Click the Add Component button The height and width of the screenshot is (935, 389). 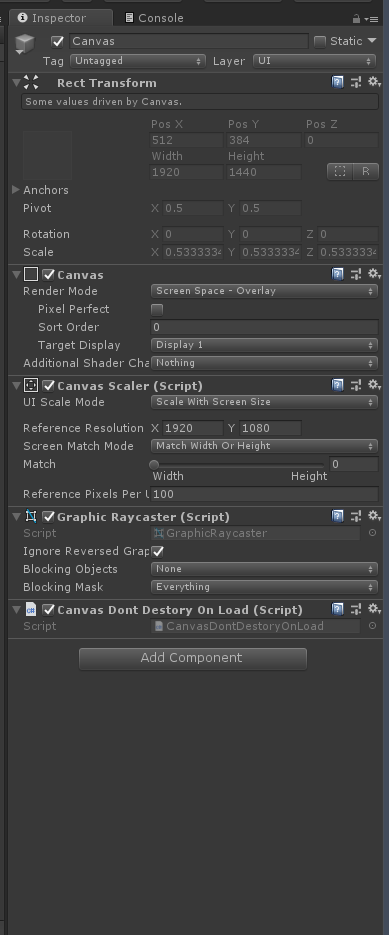[x=193, y=658]
